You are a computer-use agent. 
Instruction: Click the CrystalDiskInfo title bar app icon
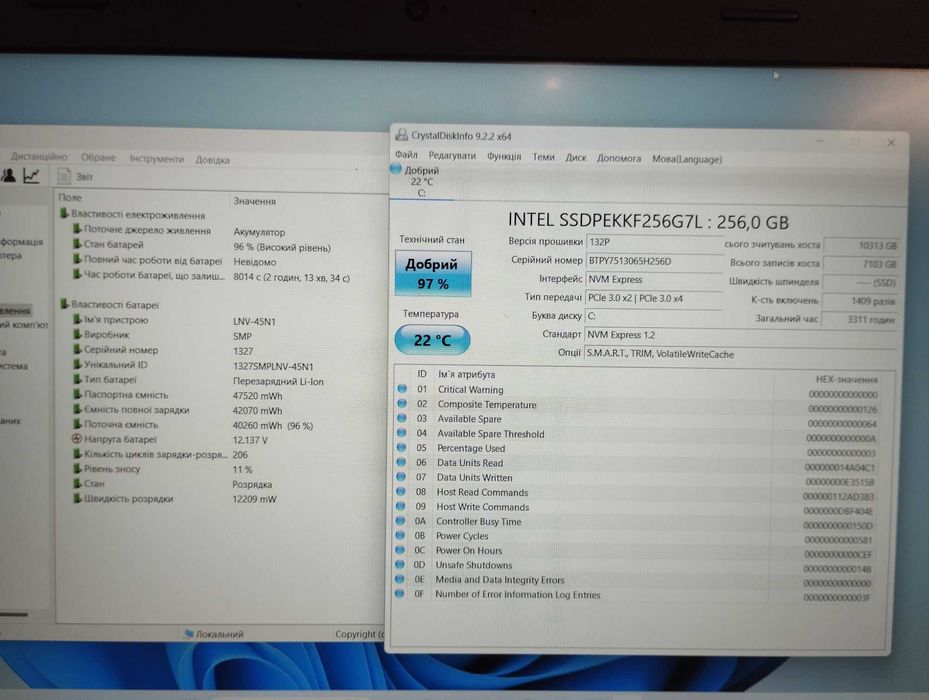402,135
